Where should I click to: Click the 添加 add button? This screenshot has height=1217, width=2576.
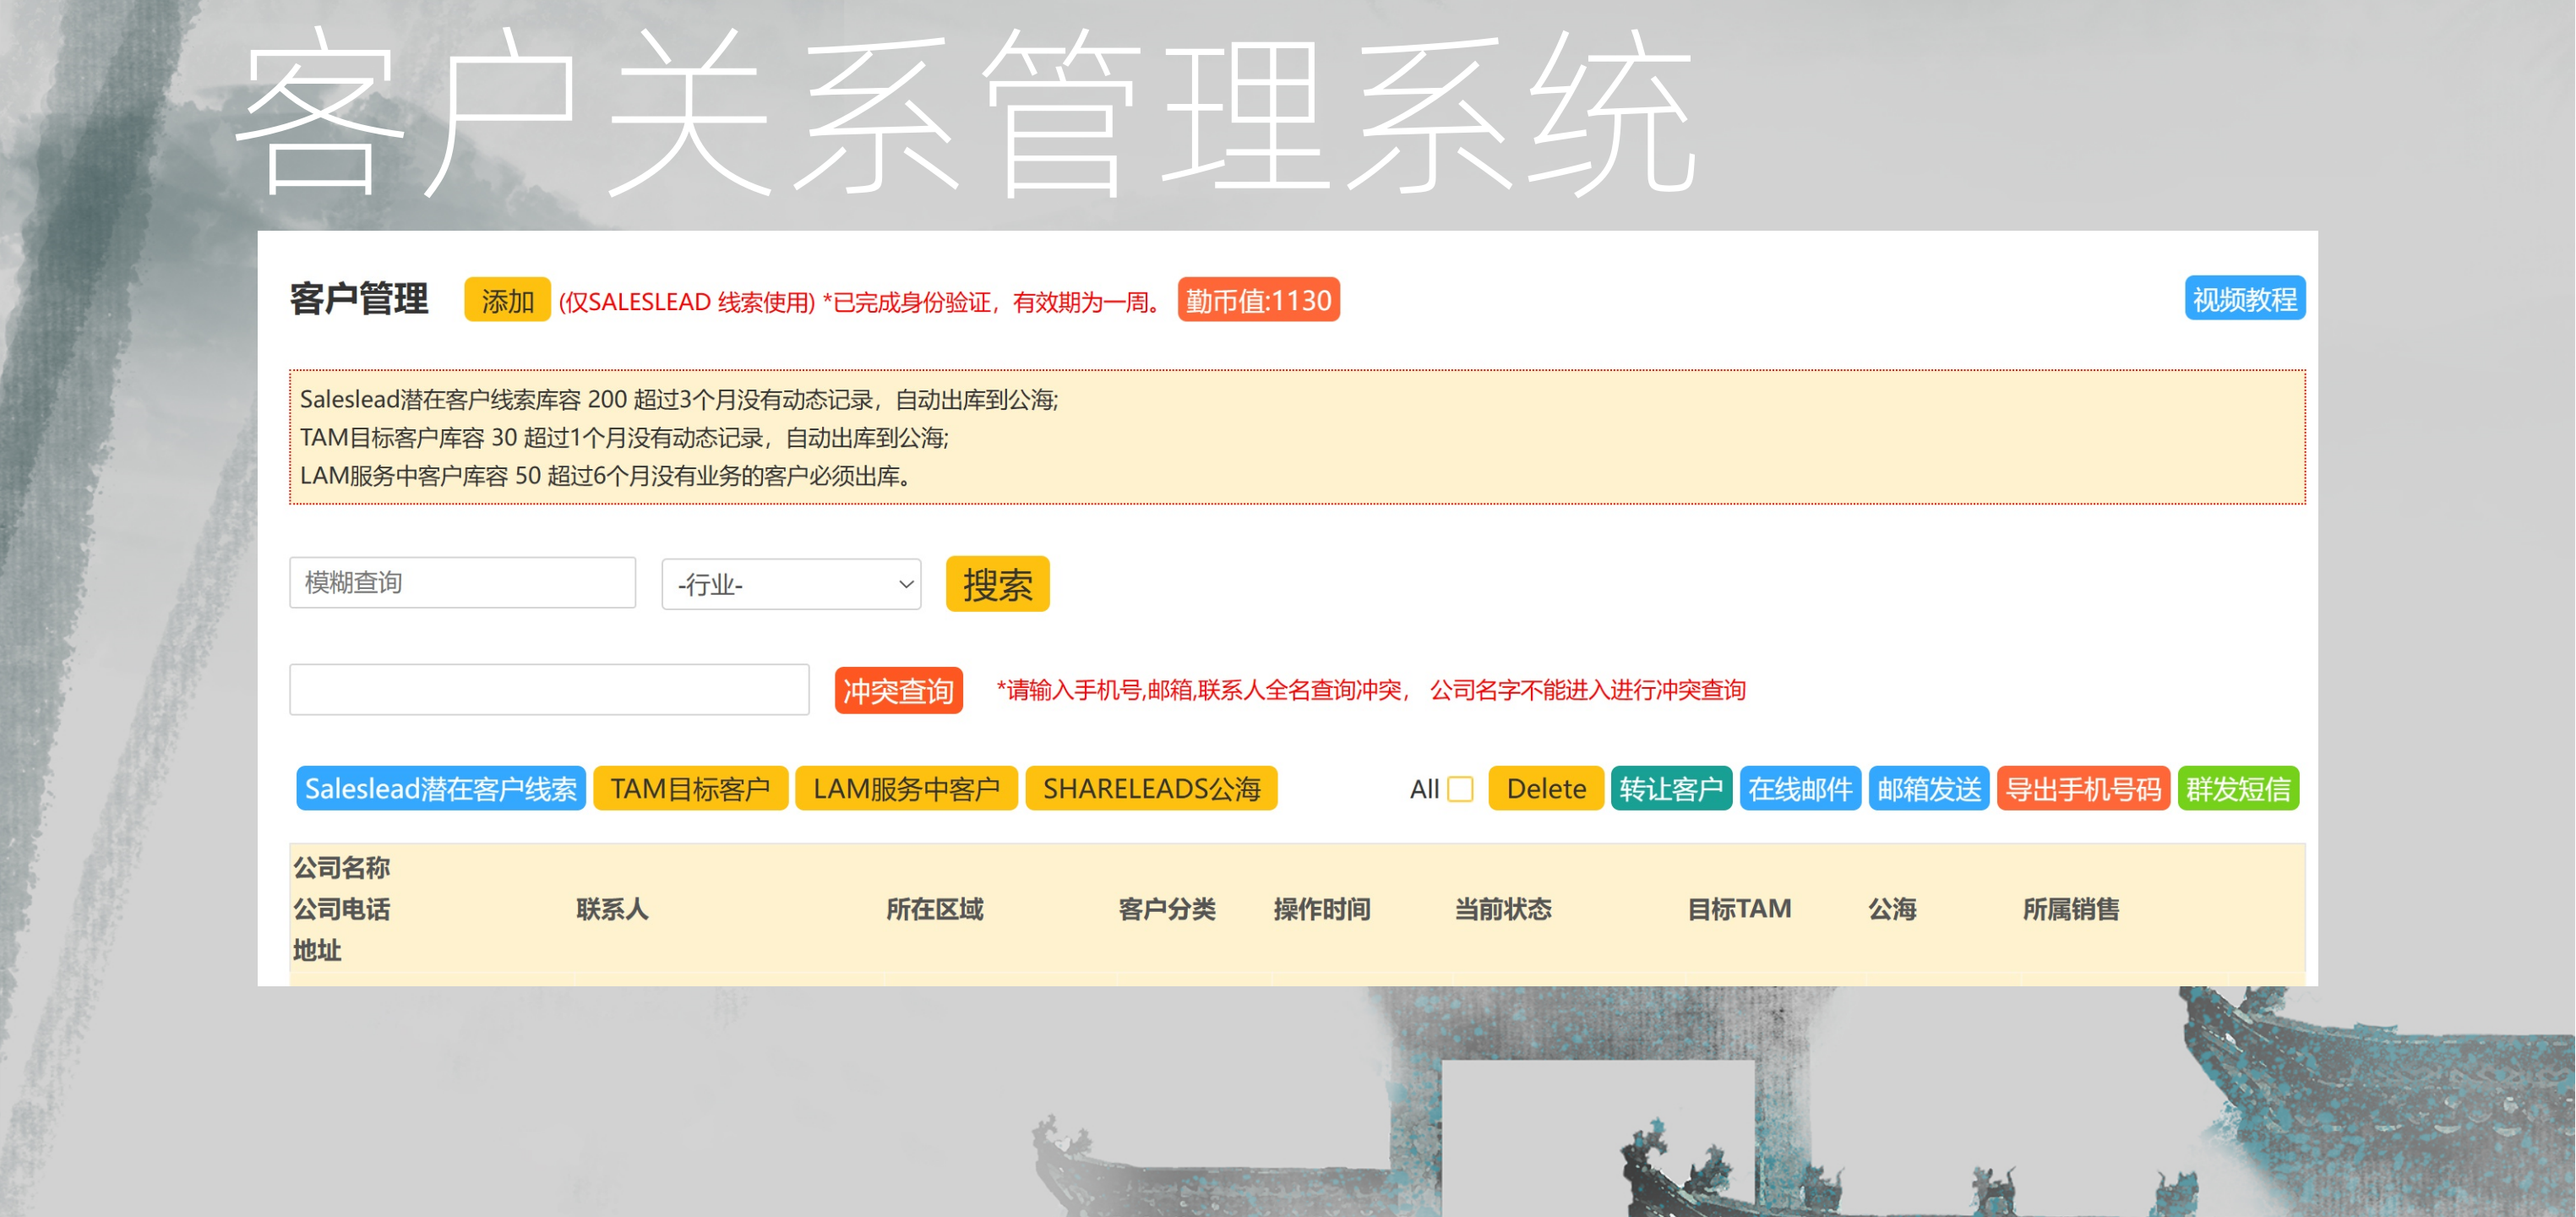point(506,300)
